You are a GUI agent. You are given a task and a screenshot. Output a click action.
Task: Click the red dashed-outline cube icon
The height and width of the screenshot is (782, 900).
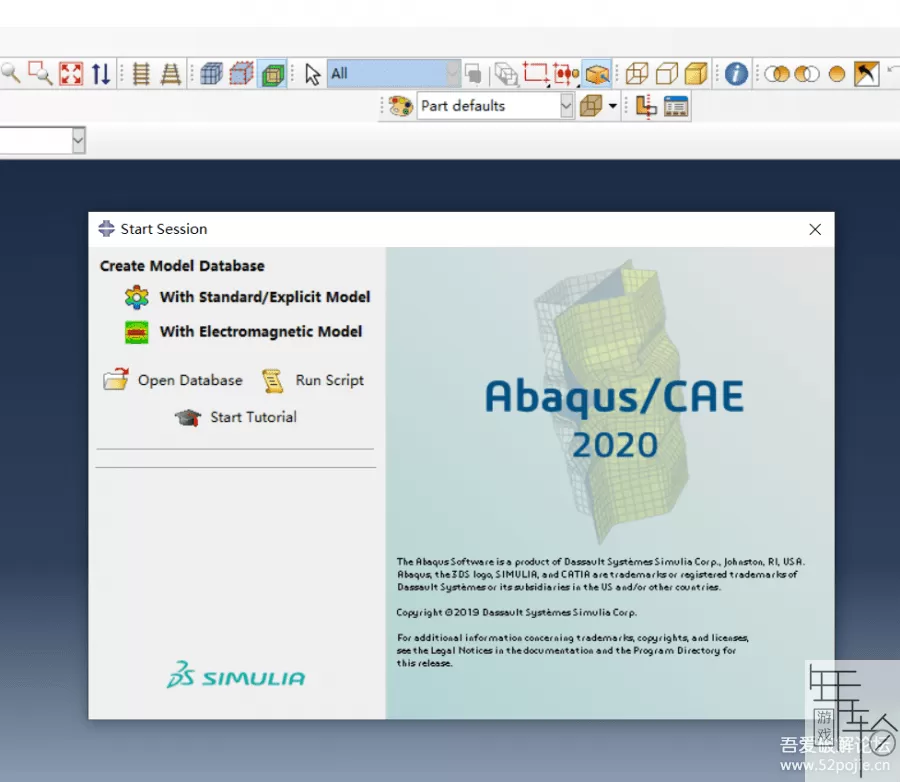point(242,74)
